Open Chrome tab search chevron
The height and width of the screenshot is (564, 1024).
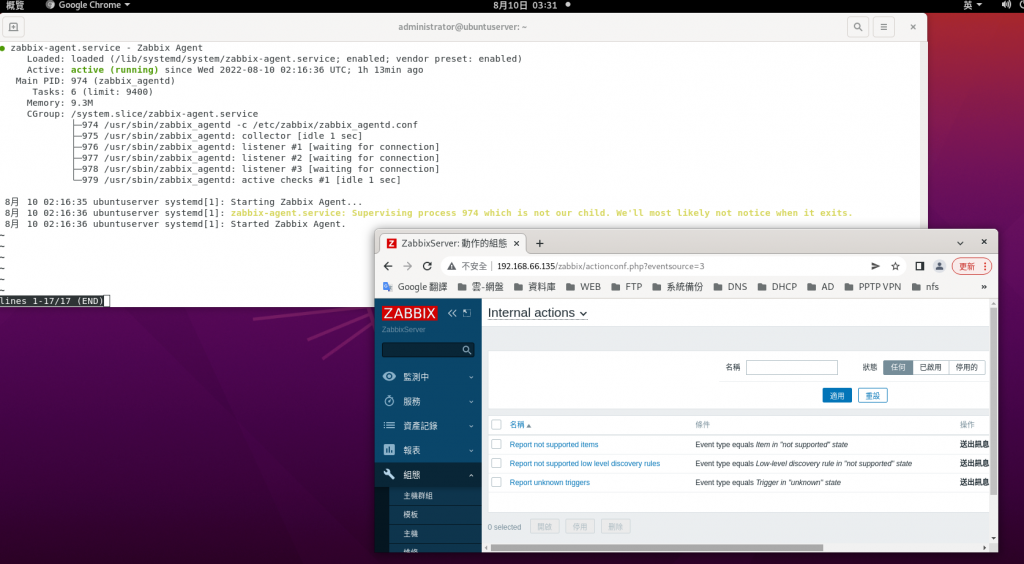960,243
